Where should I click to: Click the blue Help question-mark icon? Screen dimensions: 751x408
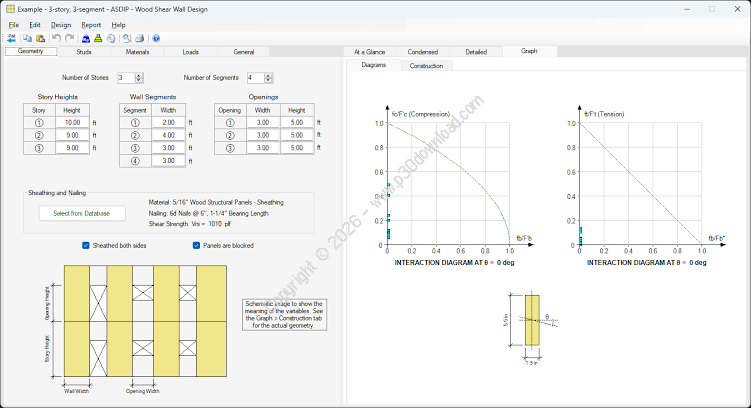(x=156, y=38)
